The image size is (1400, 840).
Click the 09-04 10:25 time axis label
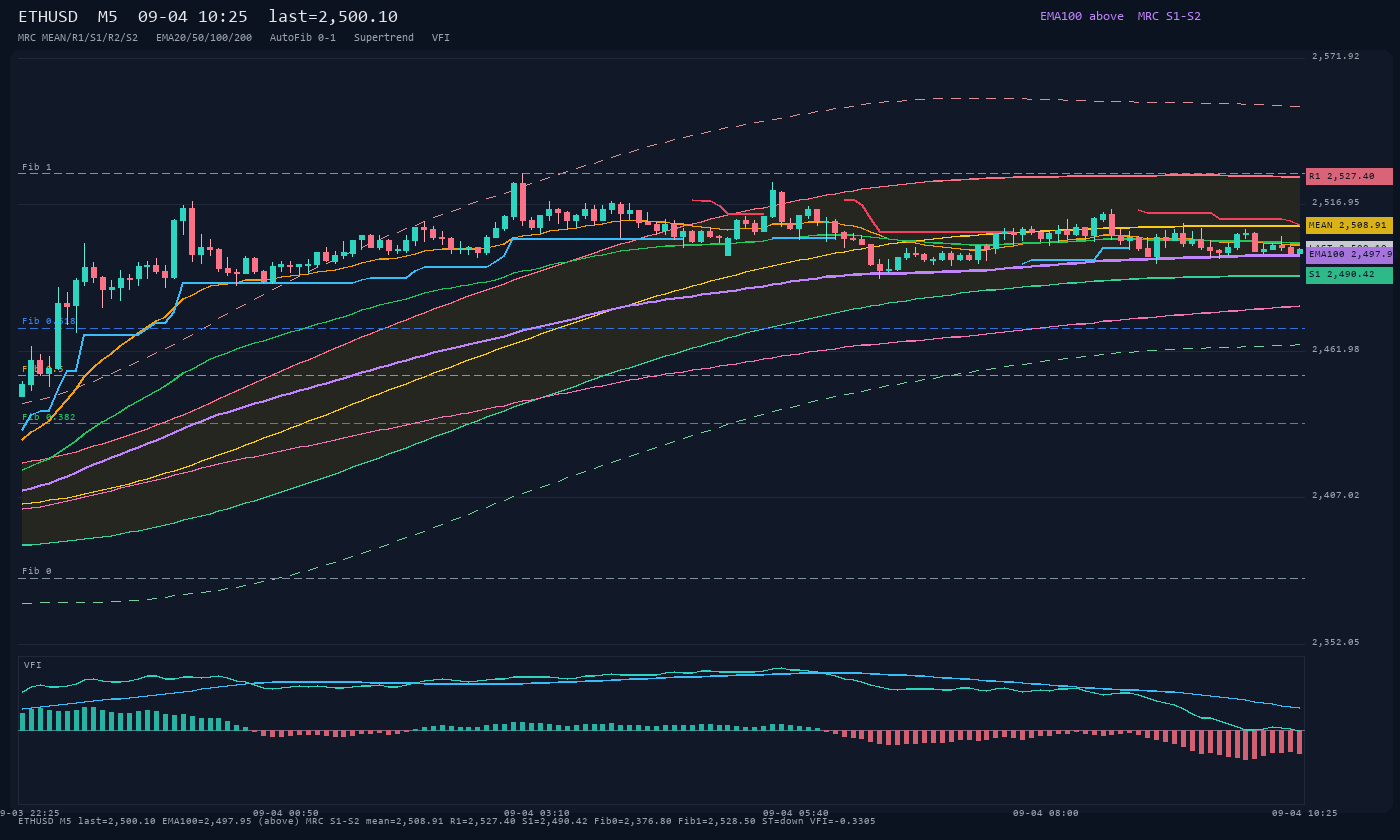pos(1304,813)
